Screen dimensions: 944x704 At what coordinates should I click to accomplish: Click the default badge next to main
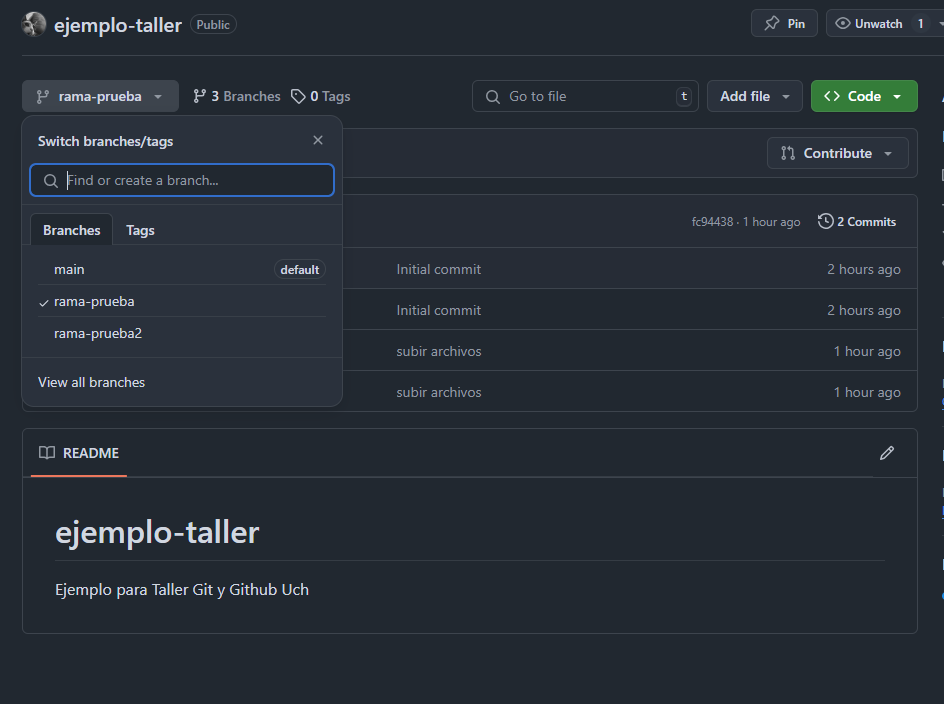point(299,269)
